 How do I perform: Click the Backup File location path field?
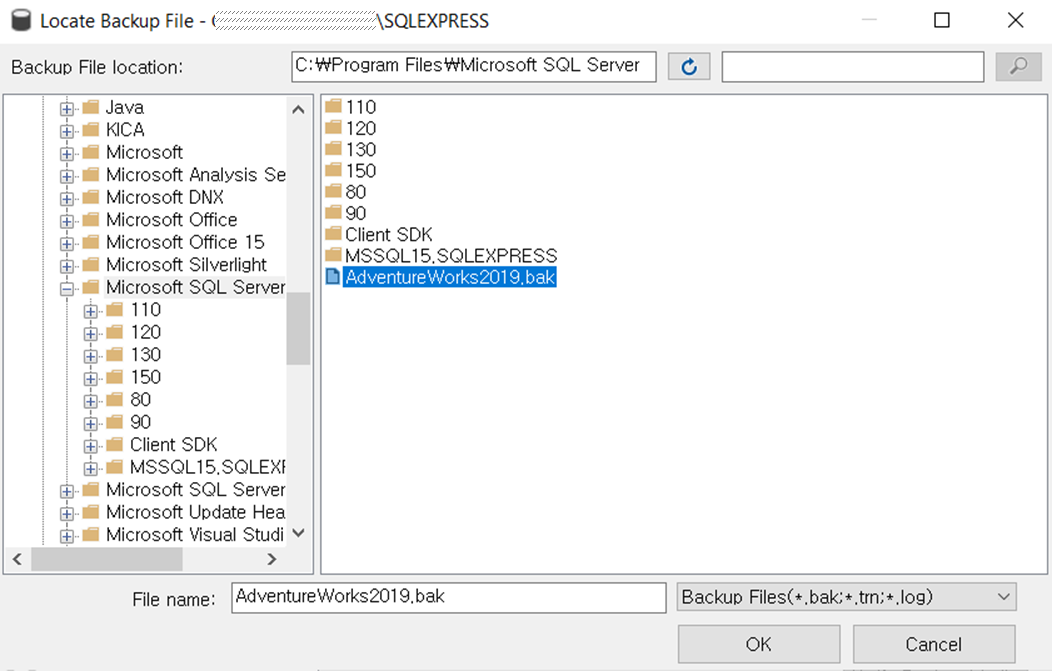tap(474, 66)
